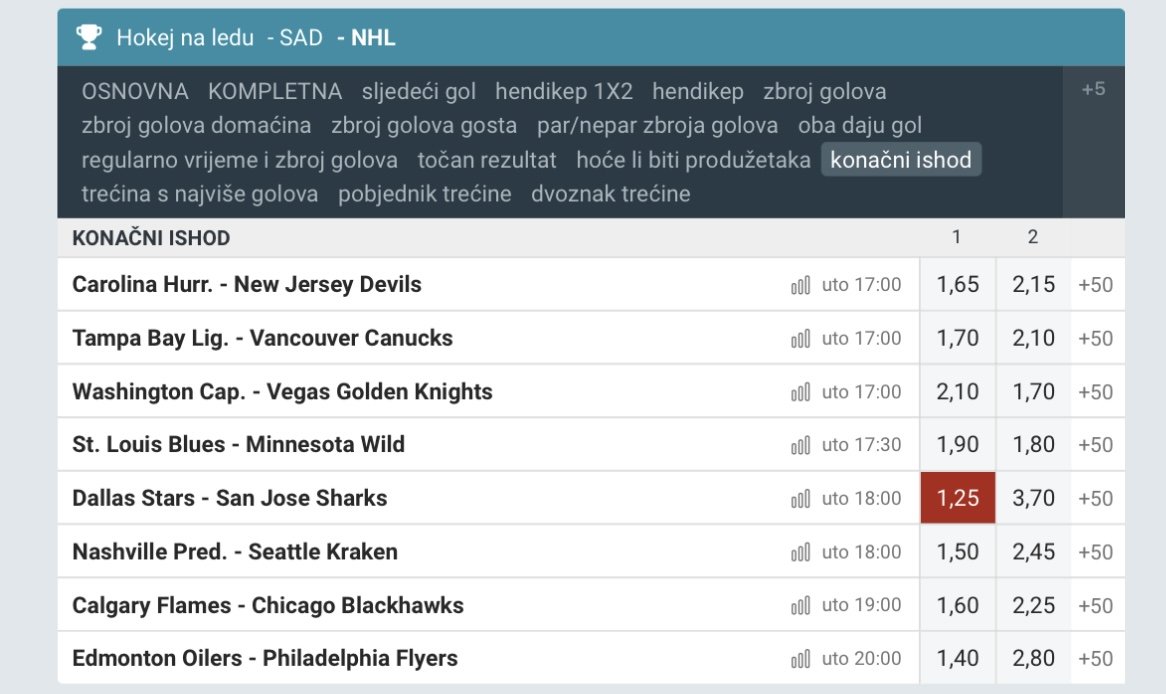Open St. Louis Blues - Minnesota Wild match
The height and width of the screenshot is (694, 1166).
[238, 445]
